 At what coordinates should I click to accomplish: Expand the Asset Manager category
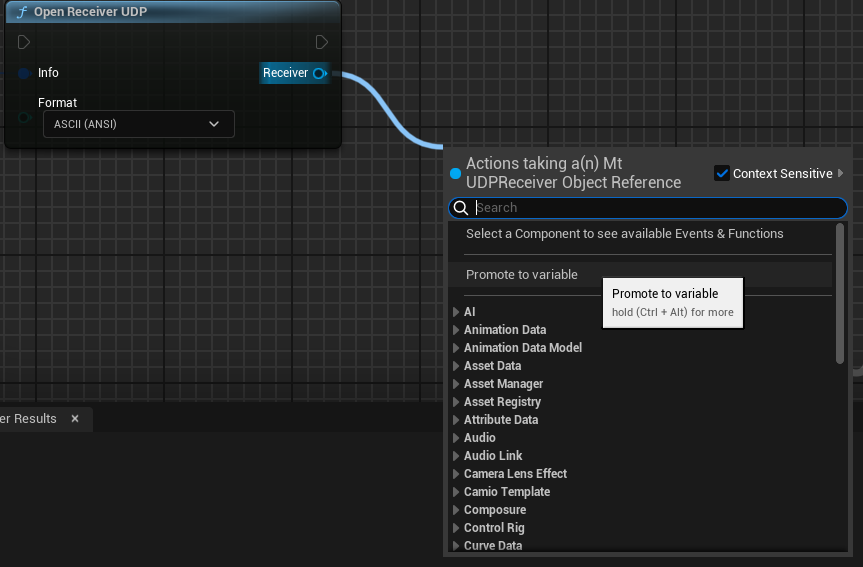[456, 384]
